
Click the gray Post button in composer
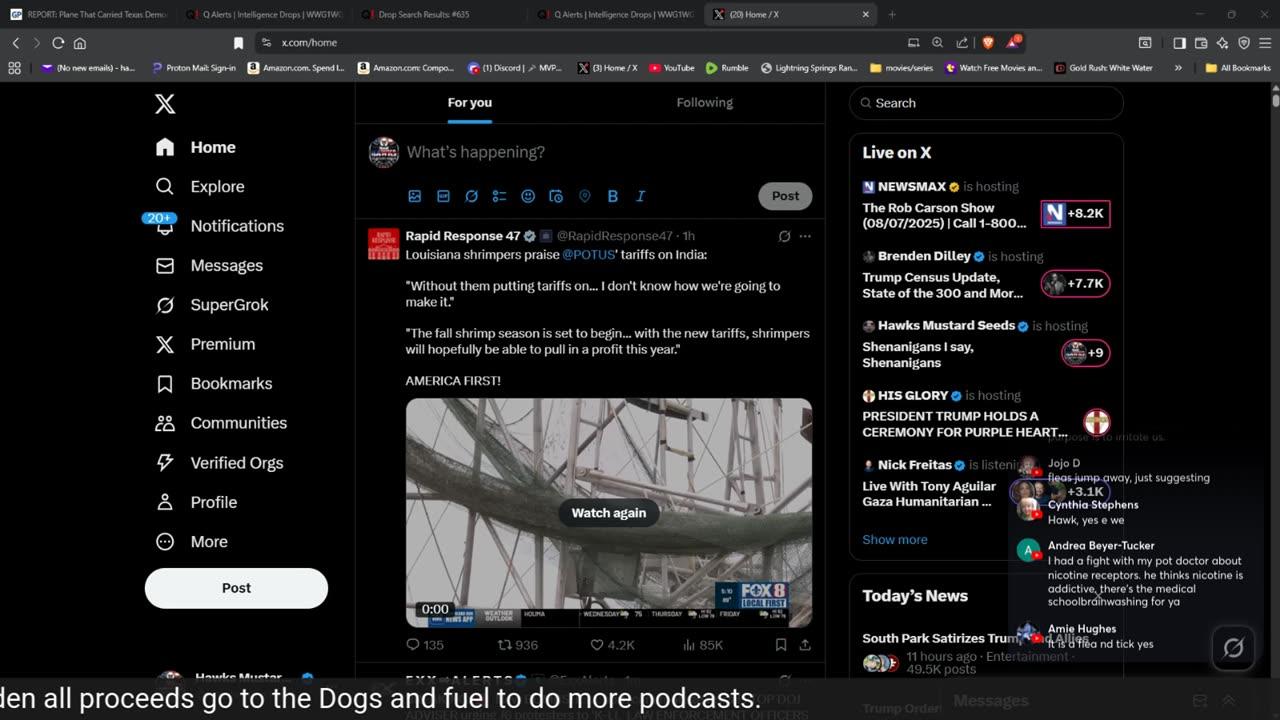pos(785,196)
